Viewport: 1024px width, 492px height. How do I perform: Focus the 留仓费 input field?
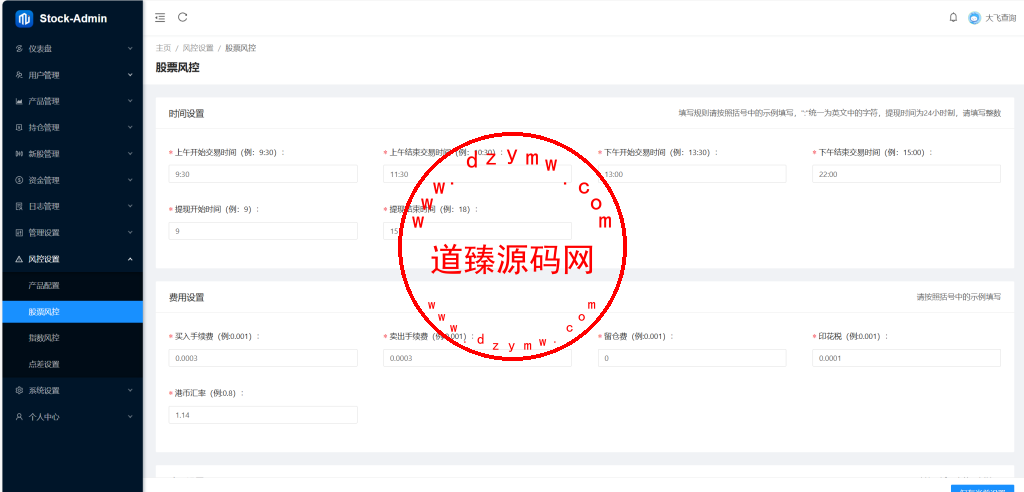coord(692,358)
